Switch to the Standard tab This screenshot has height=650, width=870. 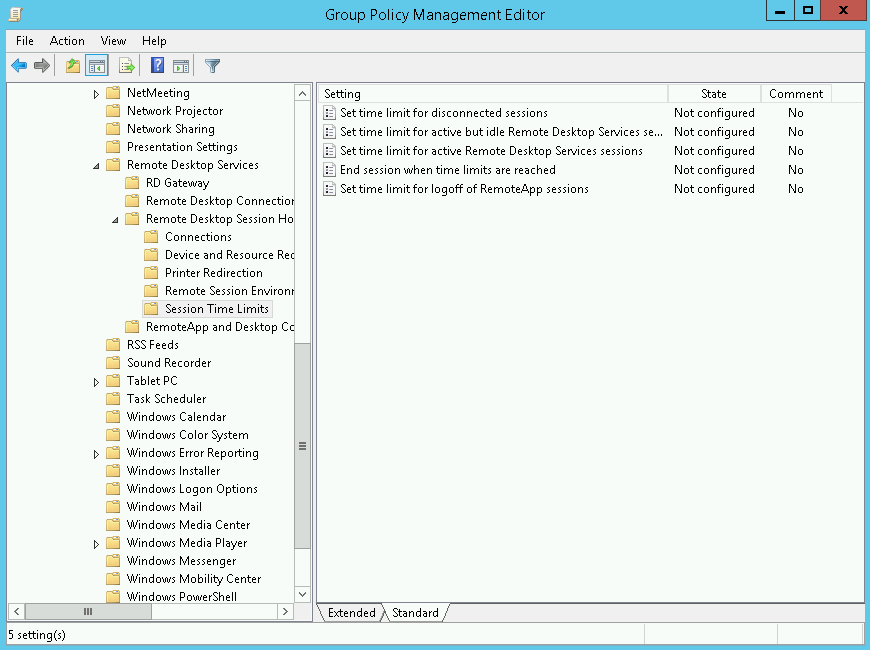click(416, 613)
